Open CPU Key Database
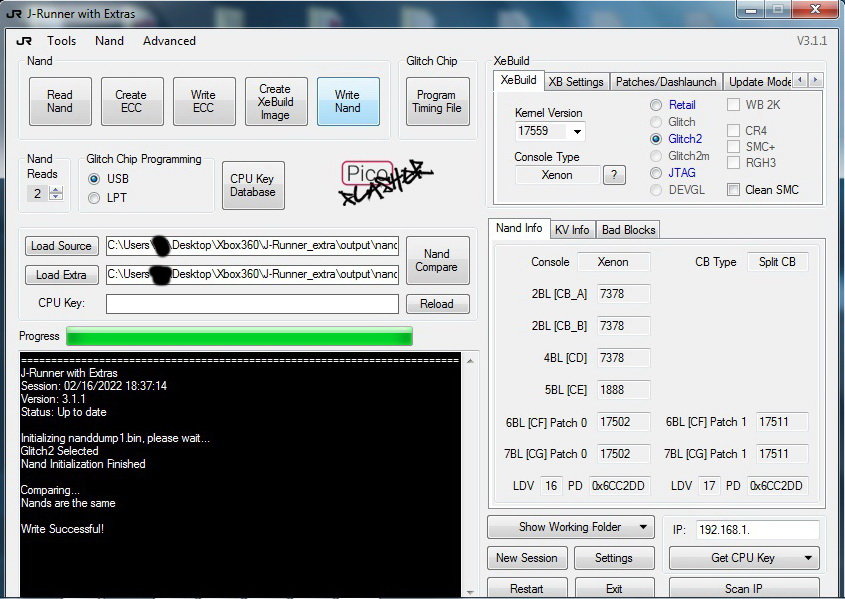 click(253, 185)
